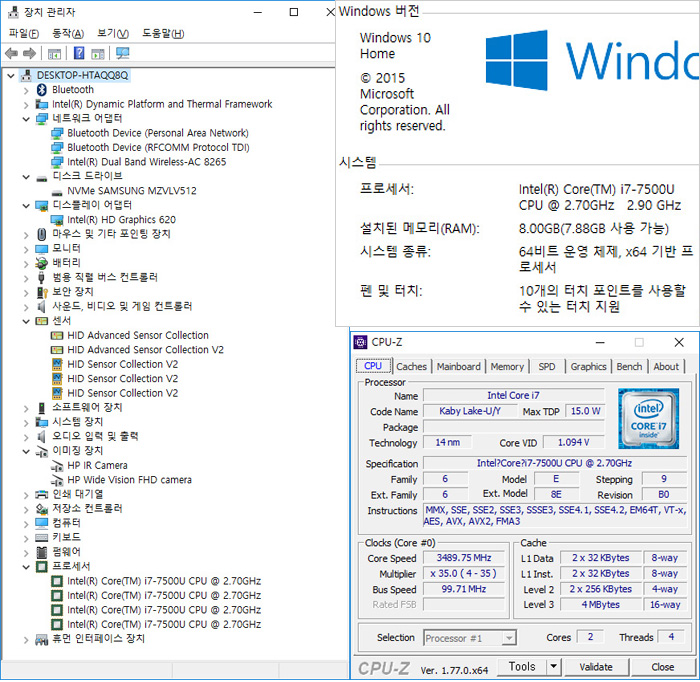Screen dimensions: 700x682
Task: Click the CPU-Z app icon in title bar
Action: pos(360,342)
